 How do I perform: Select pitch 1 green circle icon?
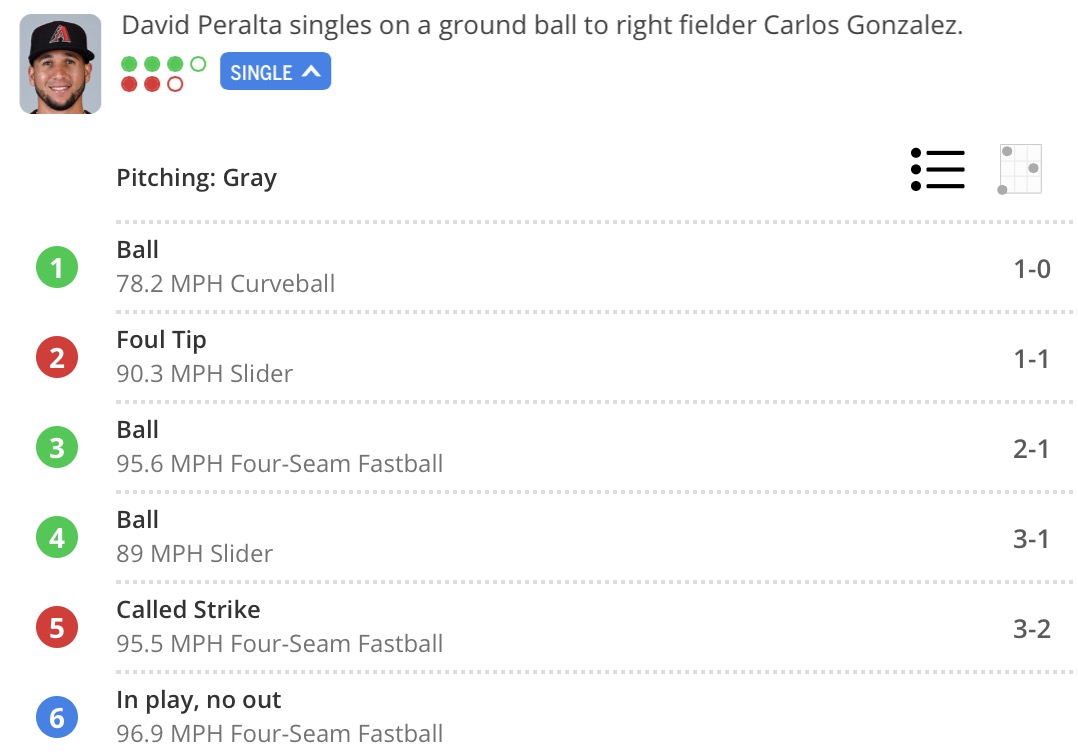click(57, 267)
